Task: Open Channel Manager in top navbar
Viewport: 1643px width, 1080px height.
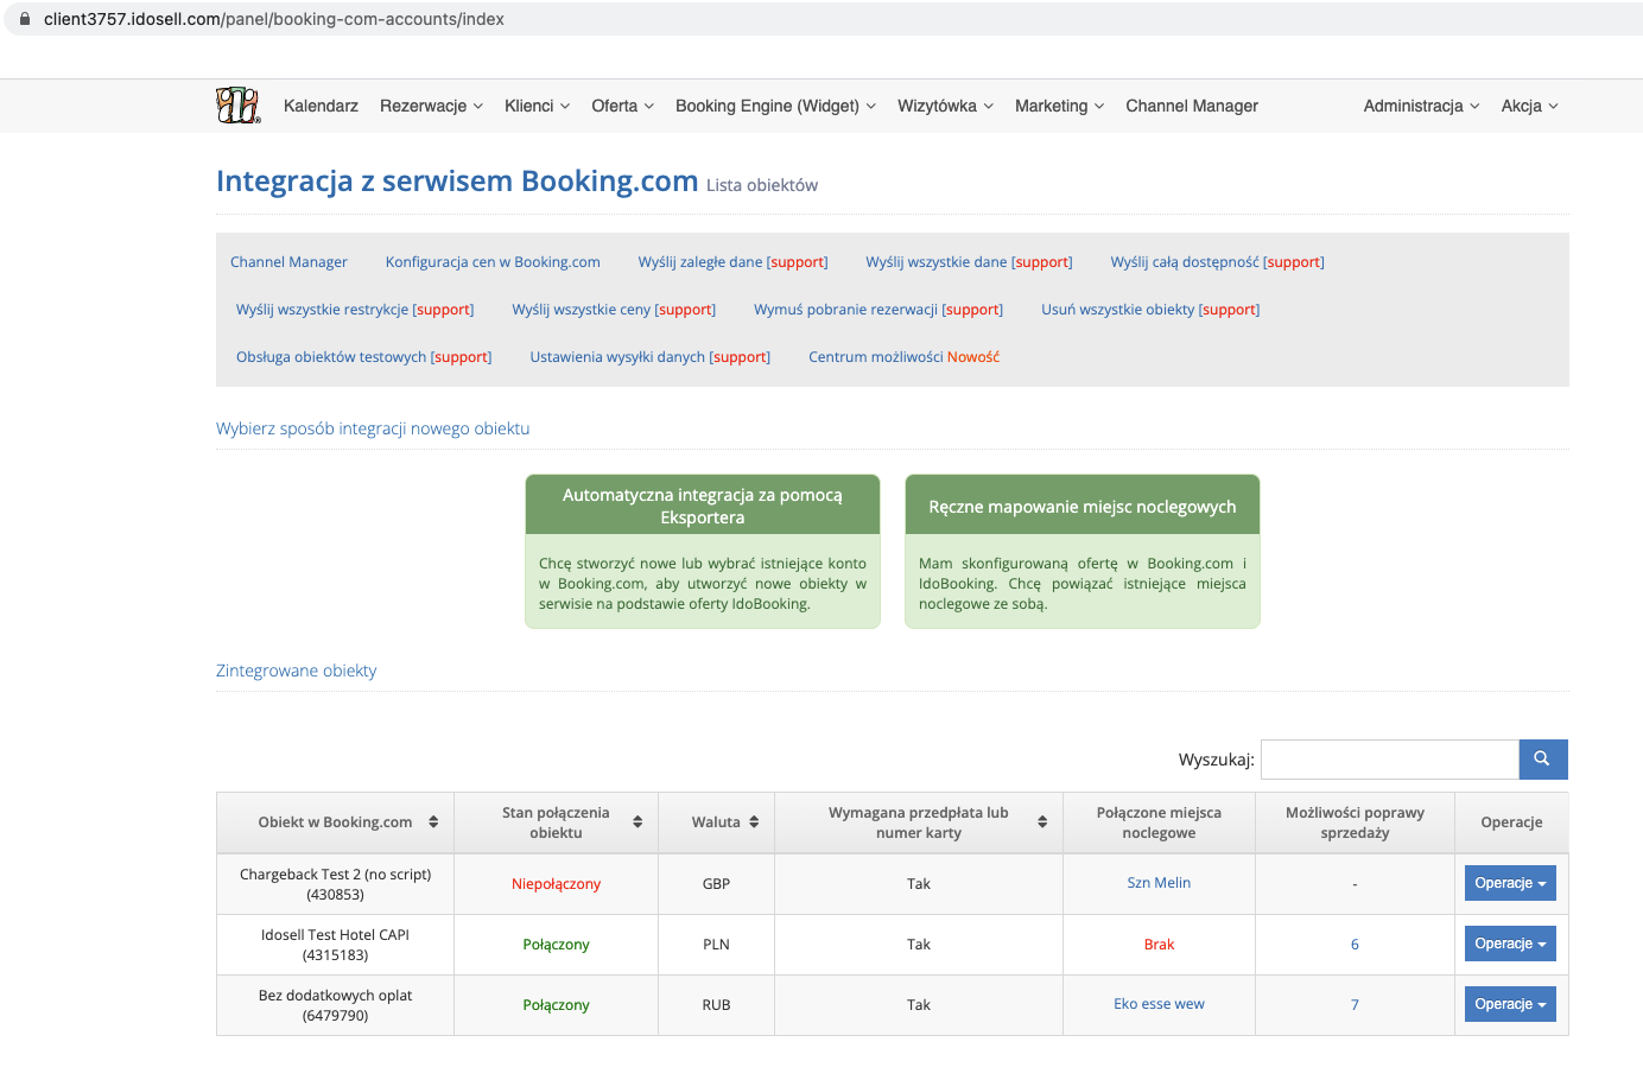Action: coord(1191,106)
